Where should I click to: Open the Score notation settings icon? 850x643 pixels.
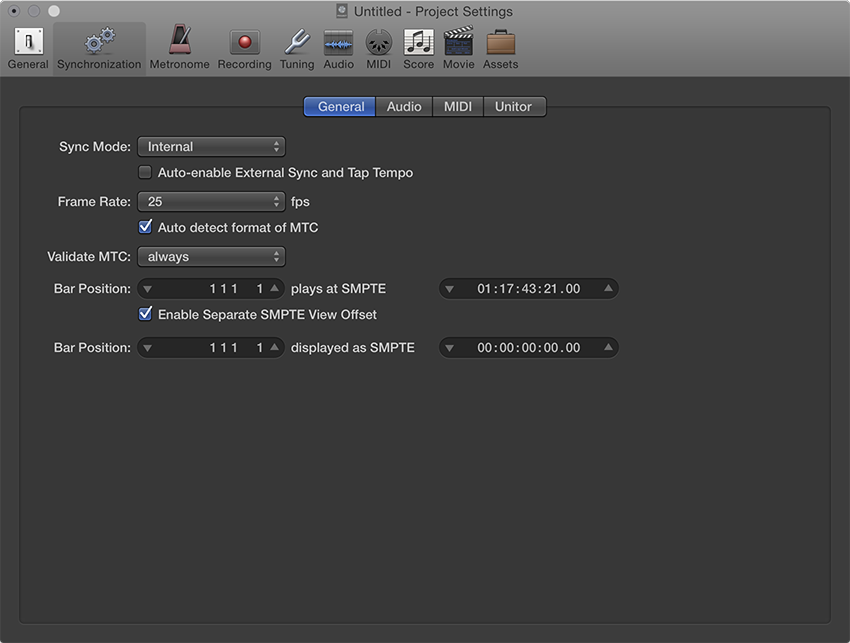pyautogui.click(x=418, y=42)
